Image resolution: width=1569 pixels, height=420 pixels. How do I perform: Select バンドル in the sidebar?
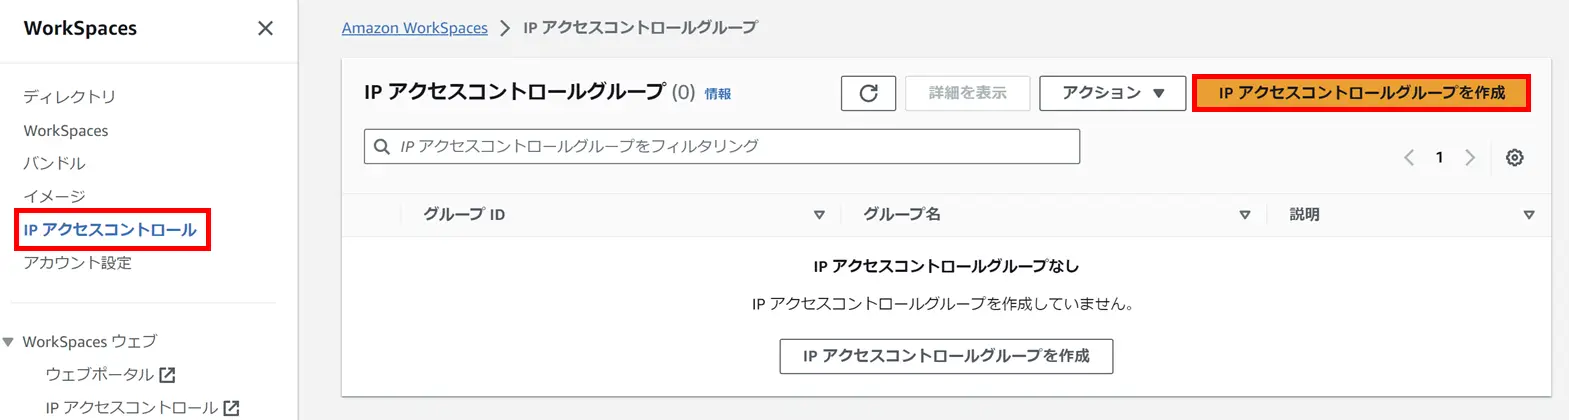(x=54, y=163)
